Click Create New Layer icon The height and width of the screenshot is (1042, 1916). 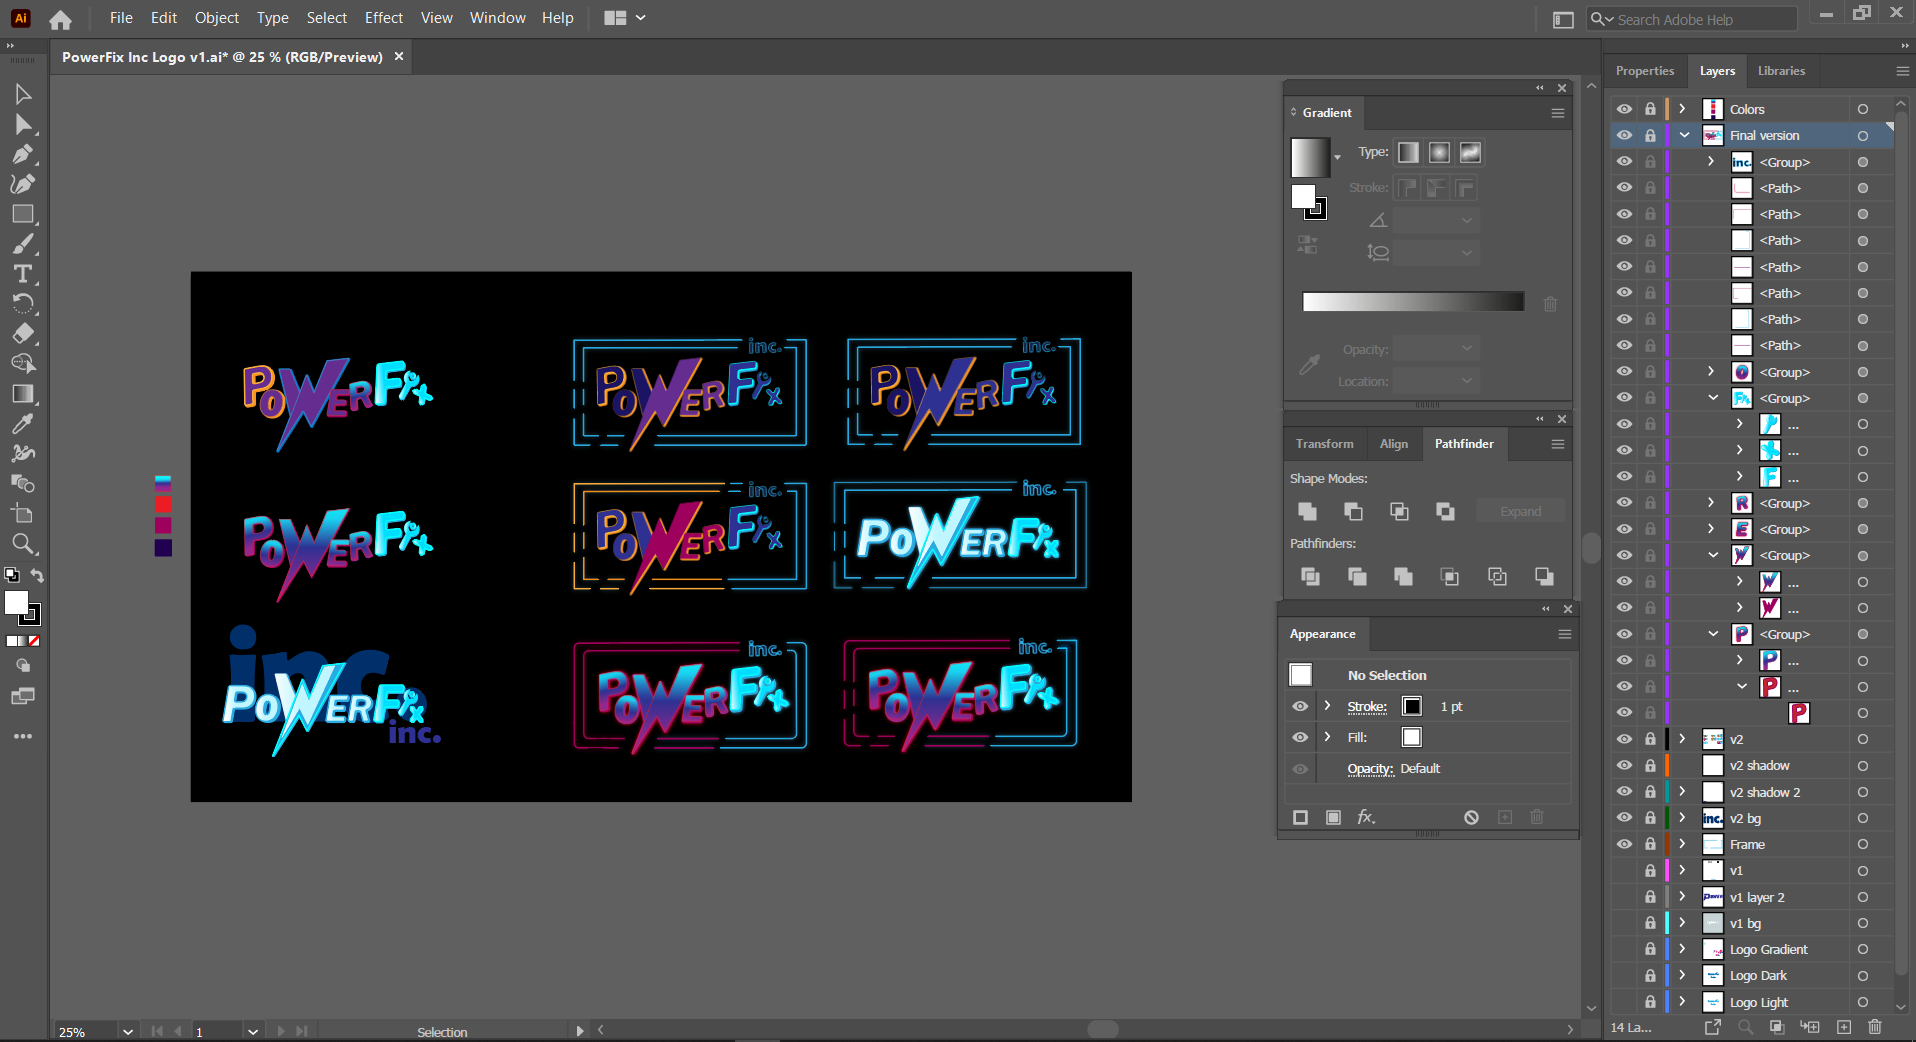[x=1844, y=1027]
